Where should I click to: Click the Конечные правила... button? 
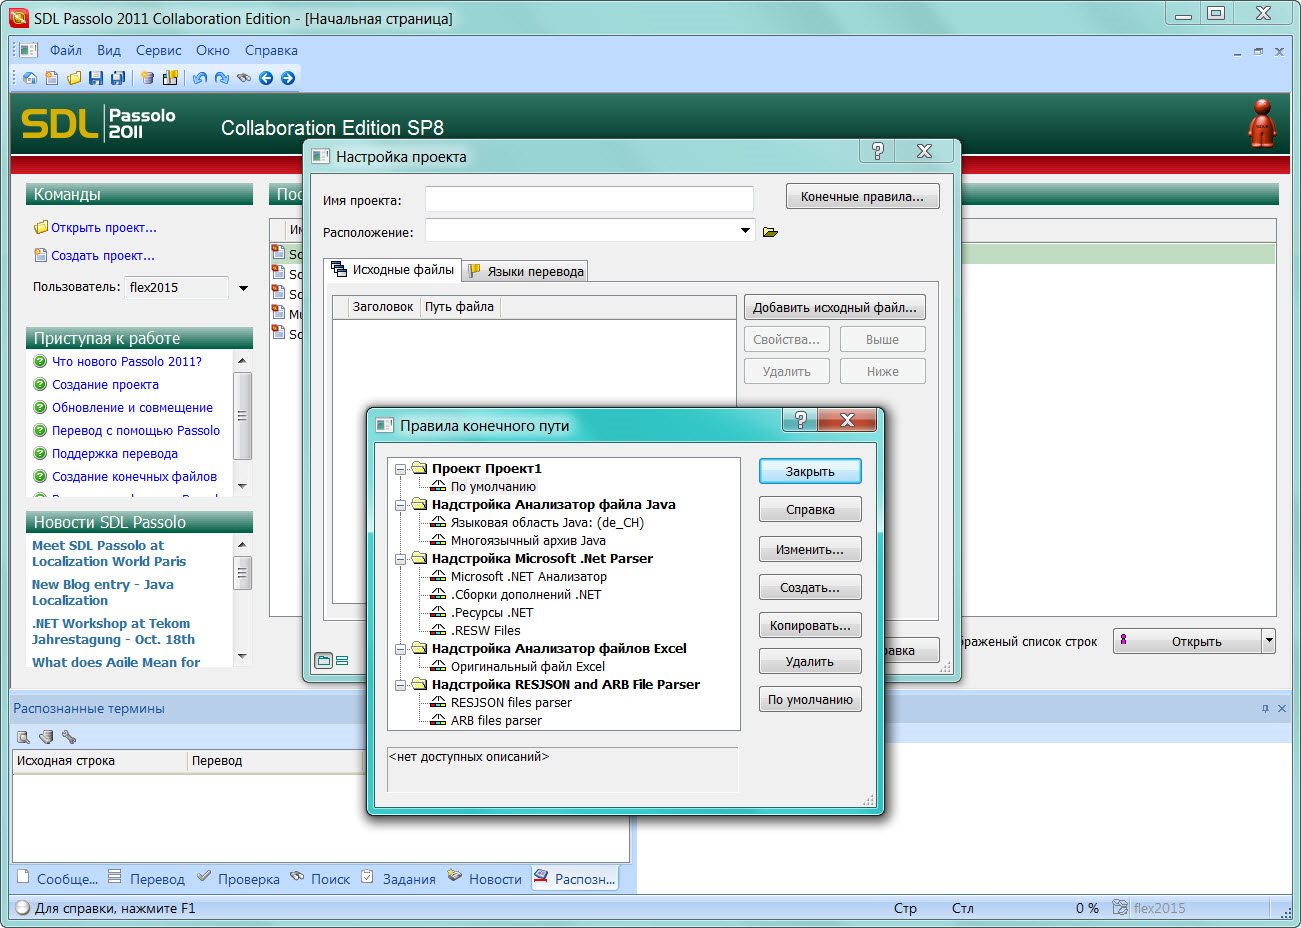862,196
